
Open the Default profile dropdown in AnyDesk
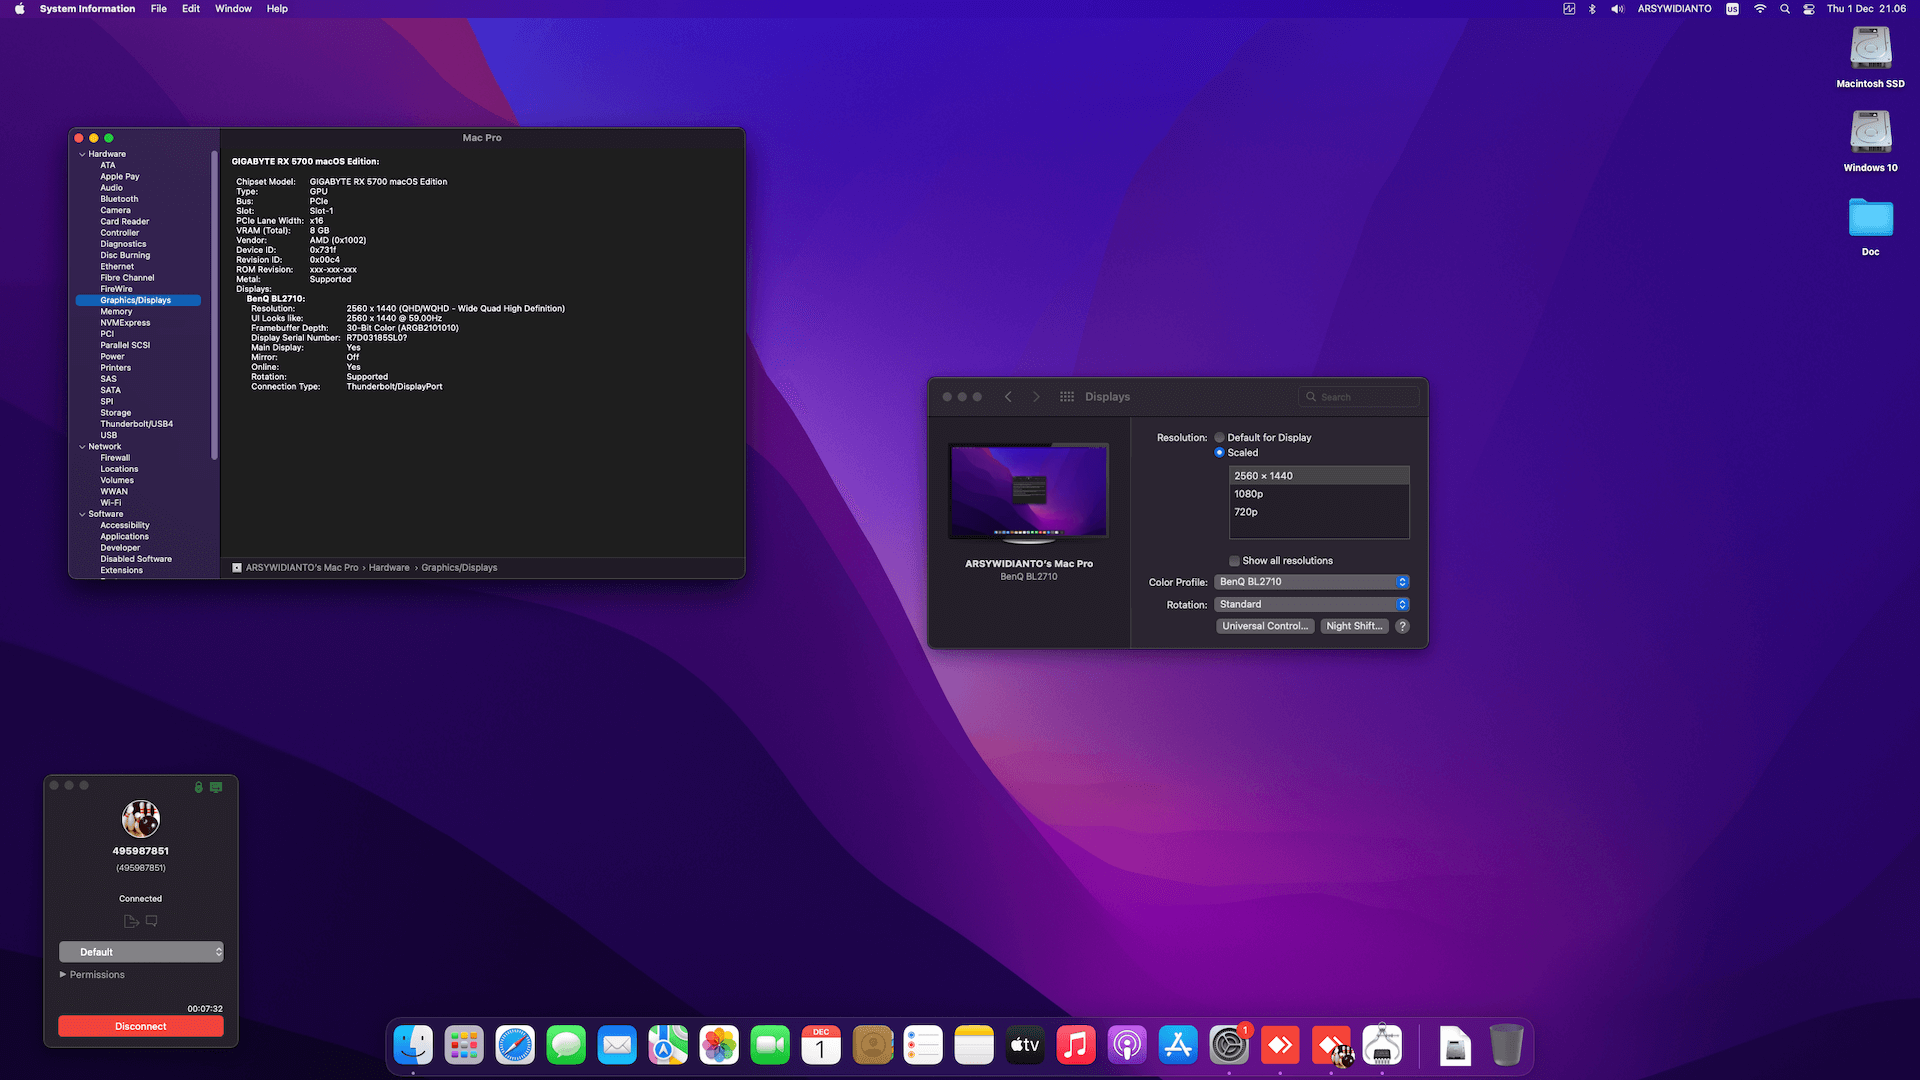tap(141, 952)
